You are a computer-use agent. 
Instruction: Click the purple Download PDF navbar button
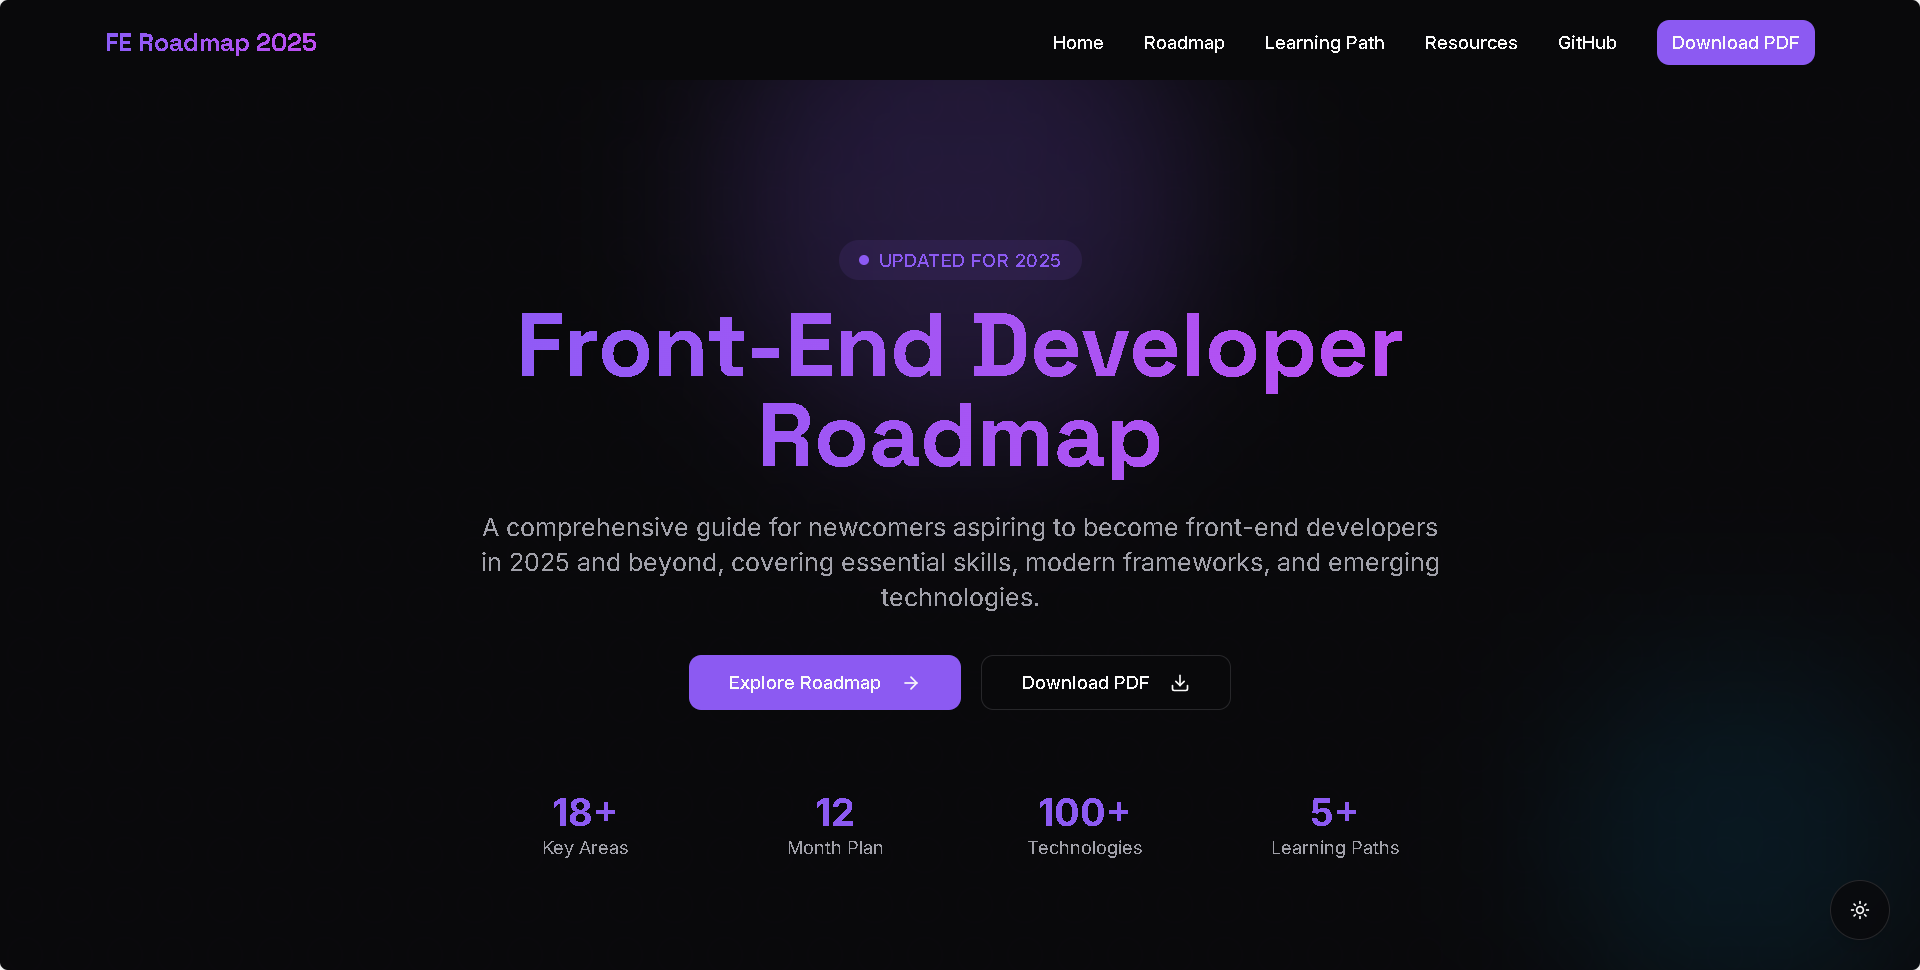tap(1735, 43)
